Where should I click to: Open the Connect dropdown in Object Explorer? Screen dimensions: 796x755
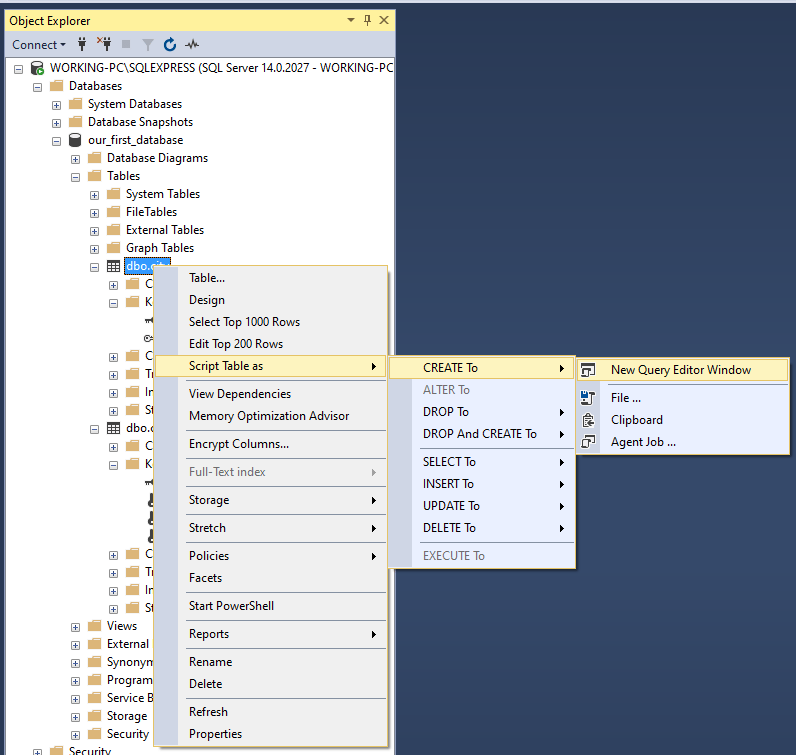pyautogui.click(x=39, y=45)
